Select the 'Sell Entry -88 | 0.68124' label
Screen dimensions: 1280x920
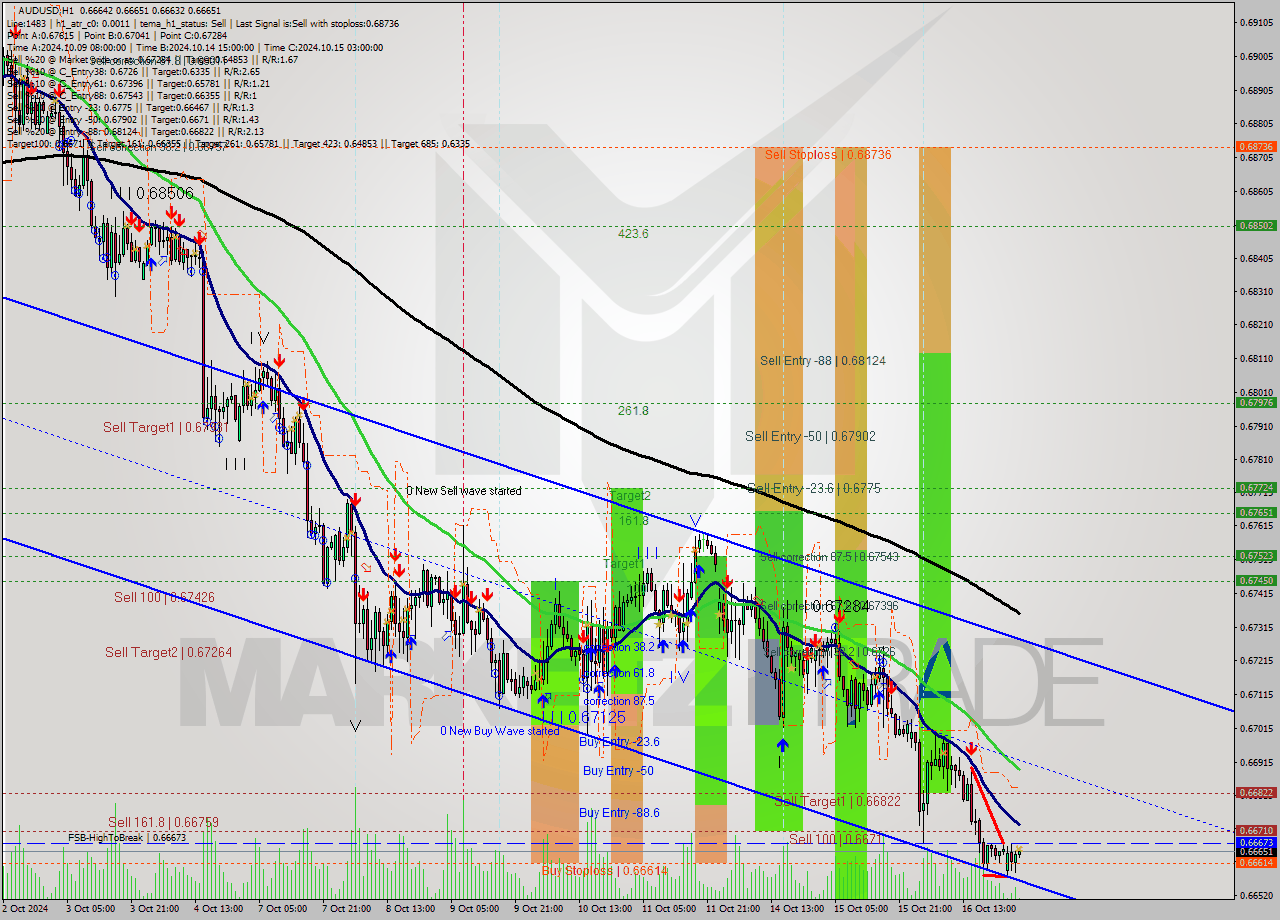(x=822, y=361)
